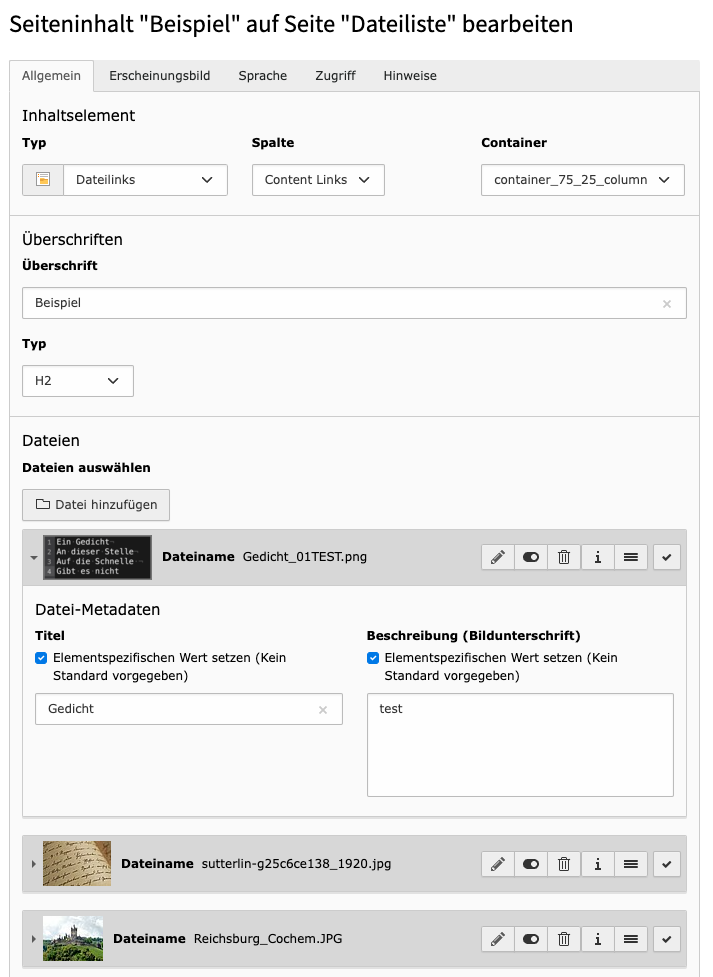Click the file name Gedicht_01TEST.png
Screen dimensions: 713x977
[x=305, y=557]
